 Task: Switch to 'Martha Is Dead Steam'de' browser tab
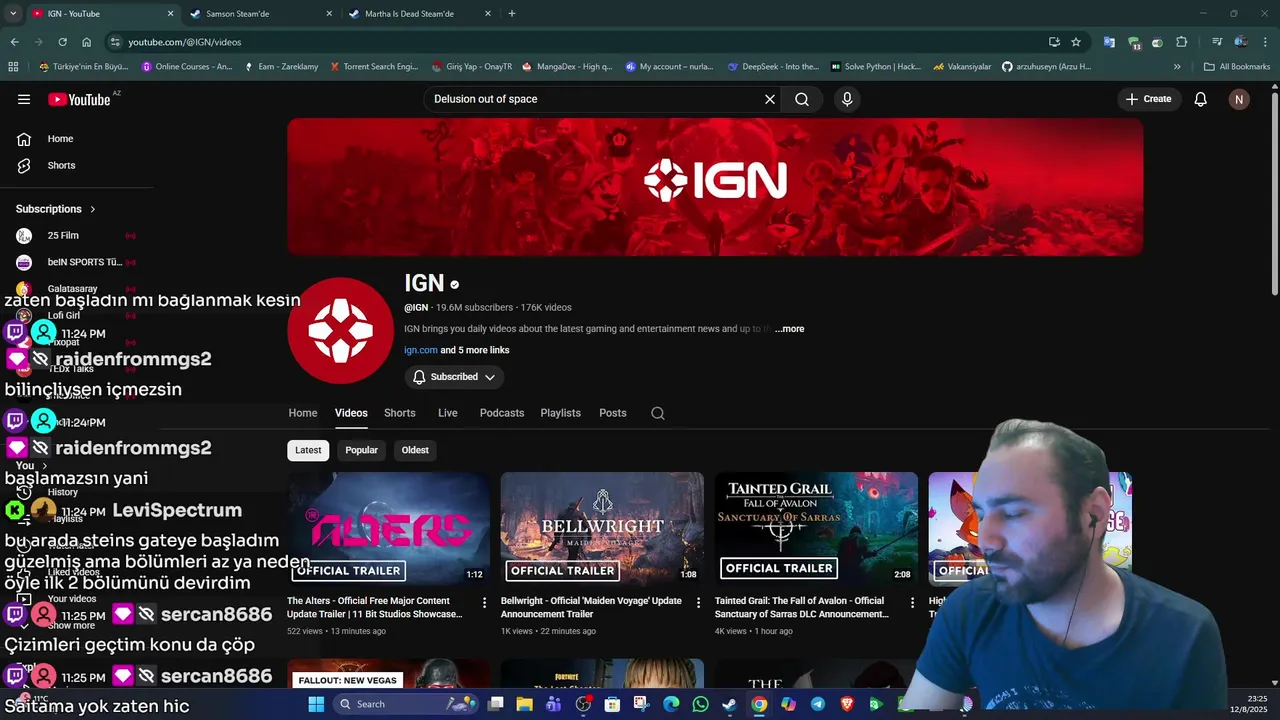click(x=420, y=14)
